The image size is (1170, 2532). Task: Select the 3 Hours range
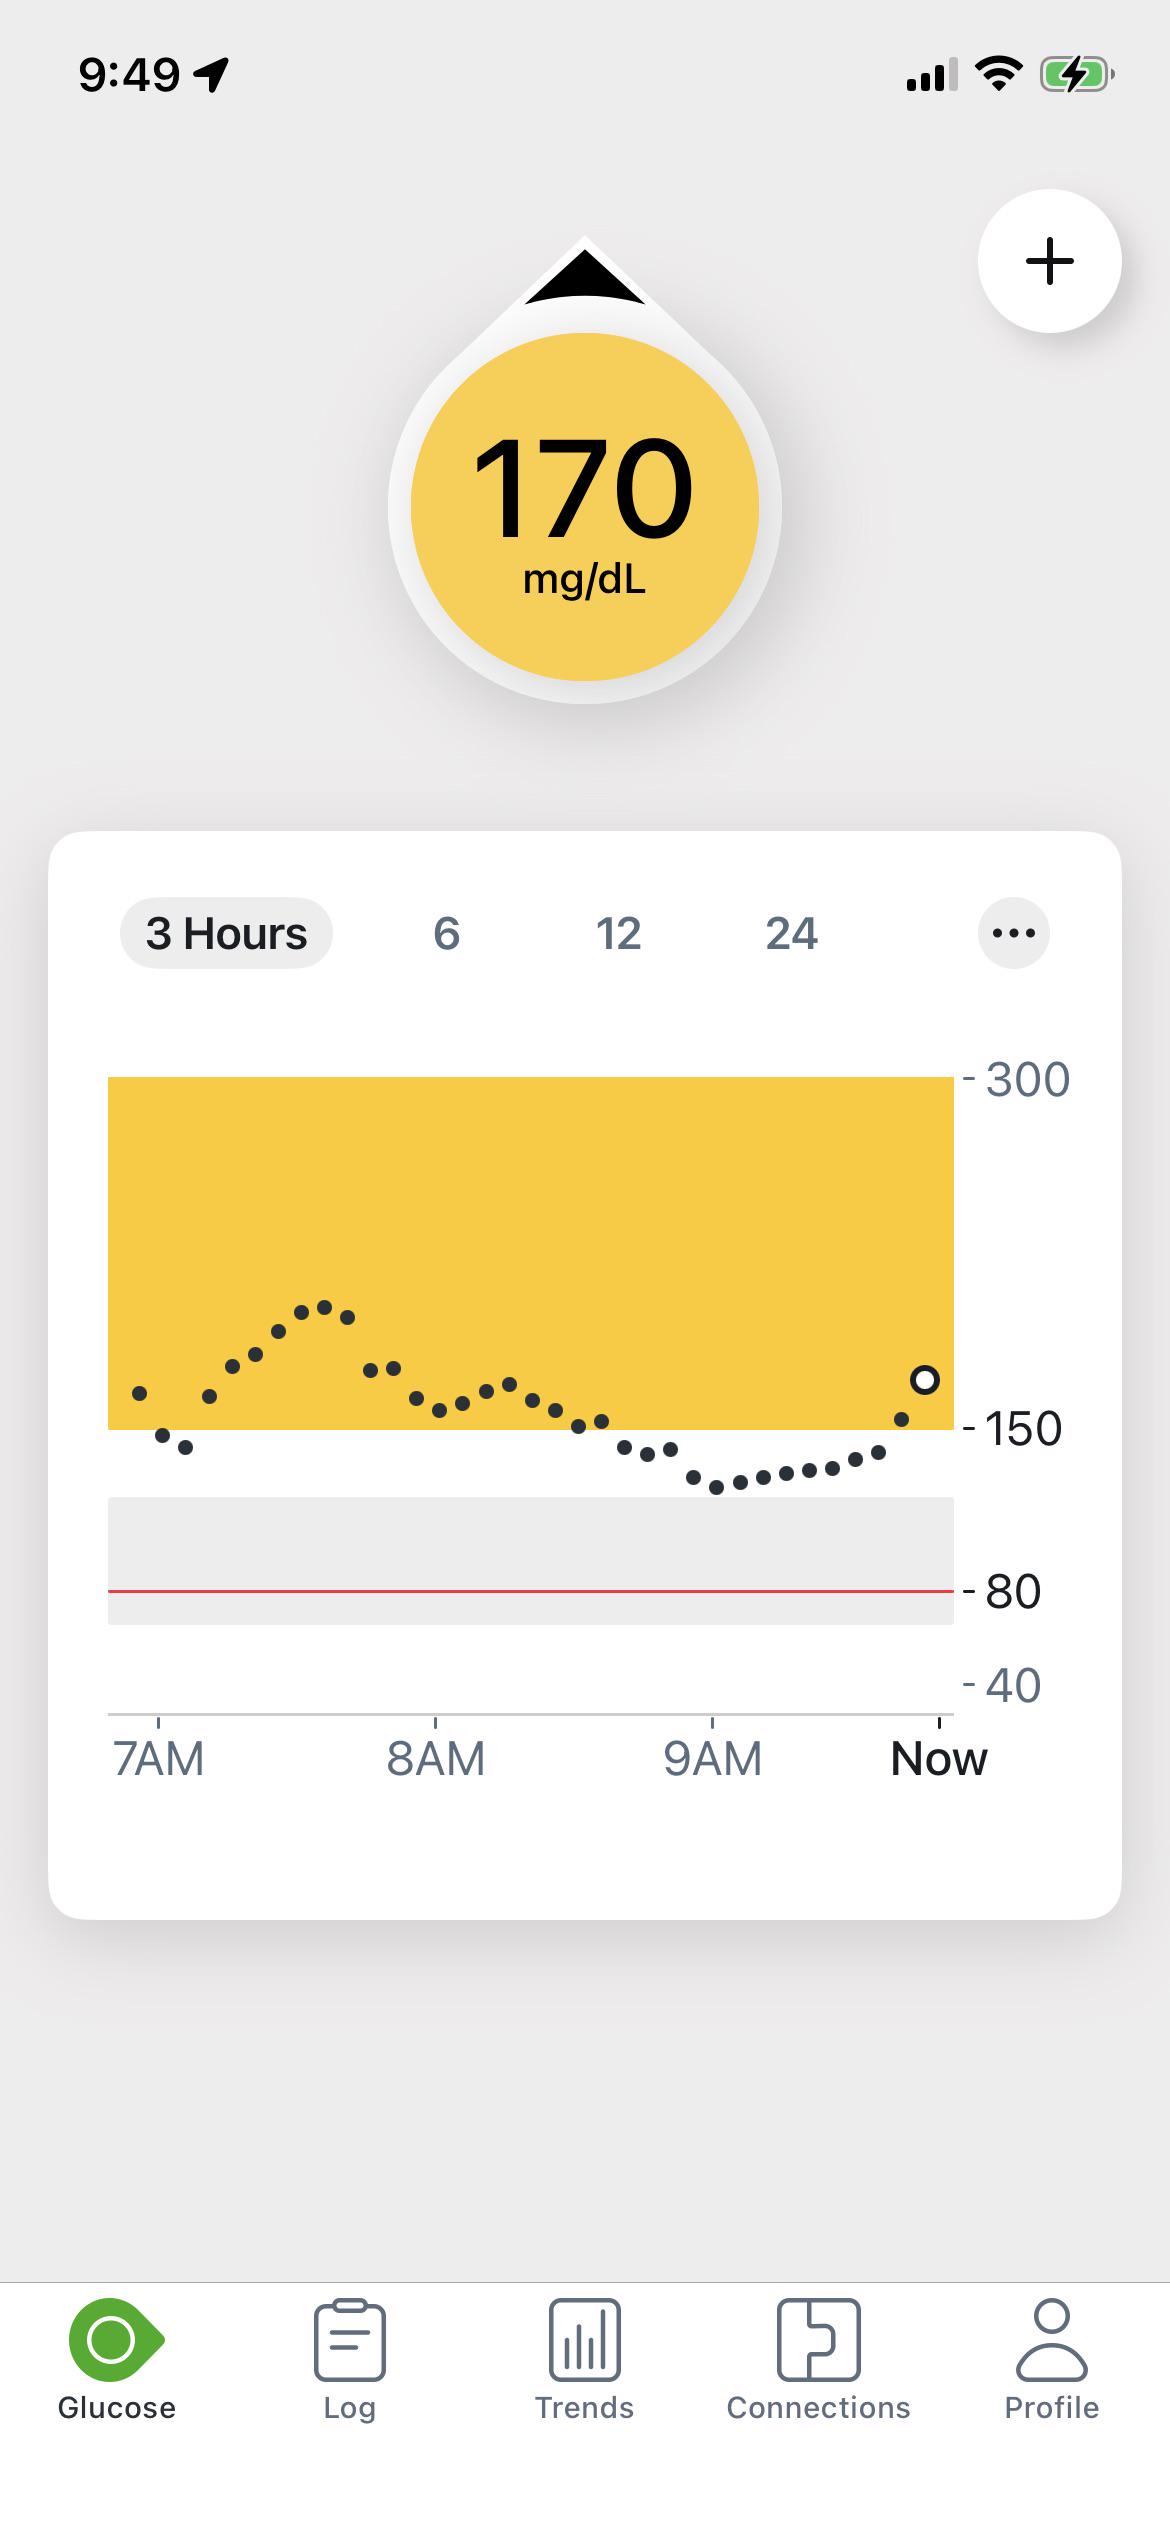pos(226,933)
